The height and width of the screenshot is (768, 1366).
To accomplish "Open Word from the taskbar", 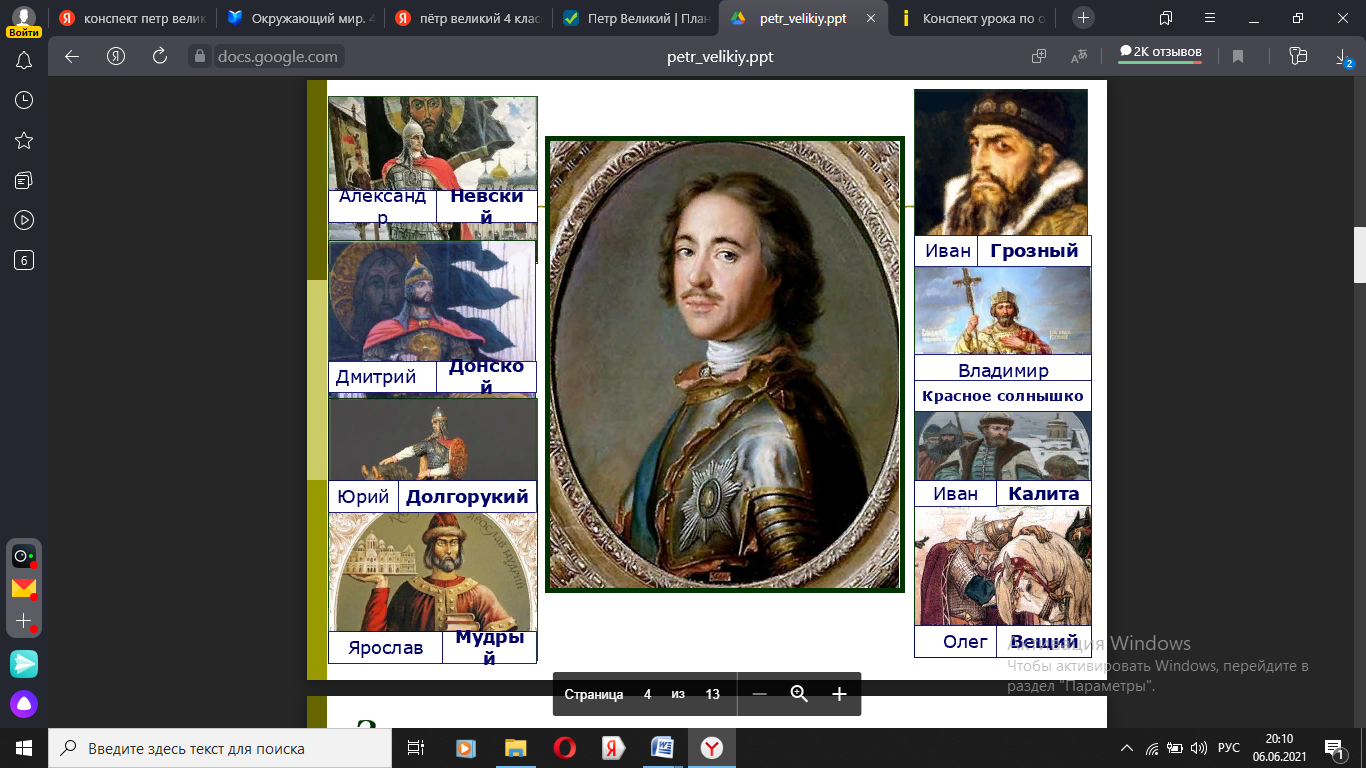I will click(x=662, y=748).
